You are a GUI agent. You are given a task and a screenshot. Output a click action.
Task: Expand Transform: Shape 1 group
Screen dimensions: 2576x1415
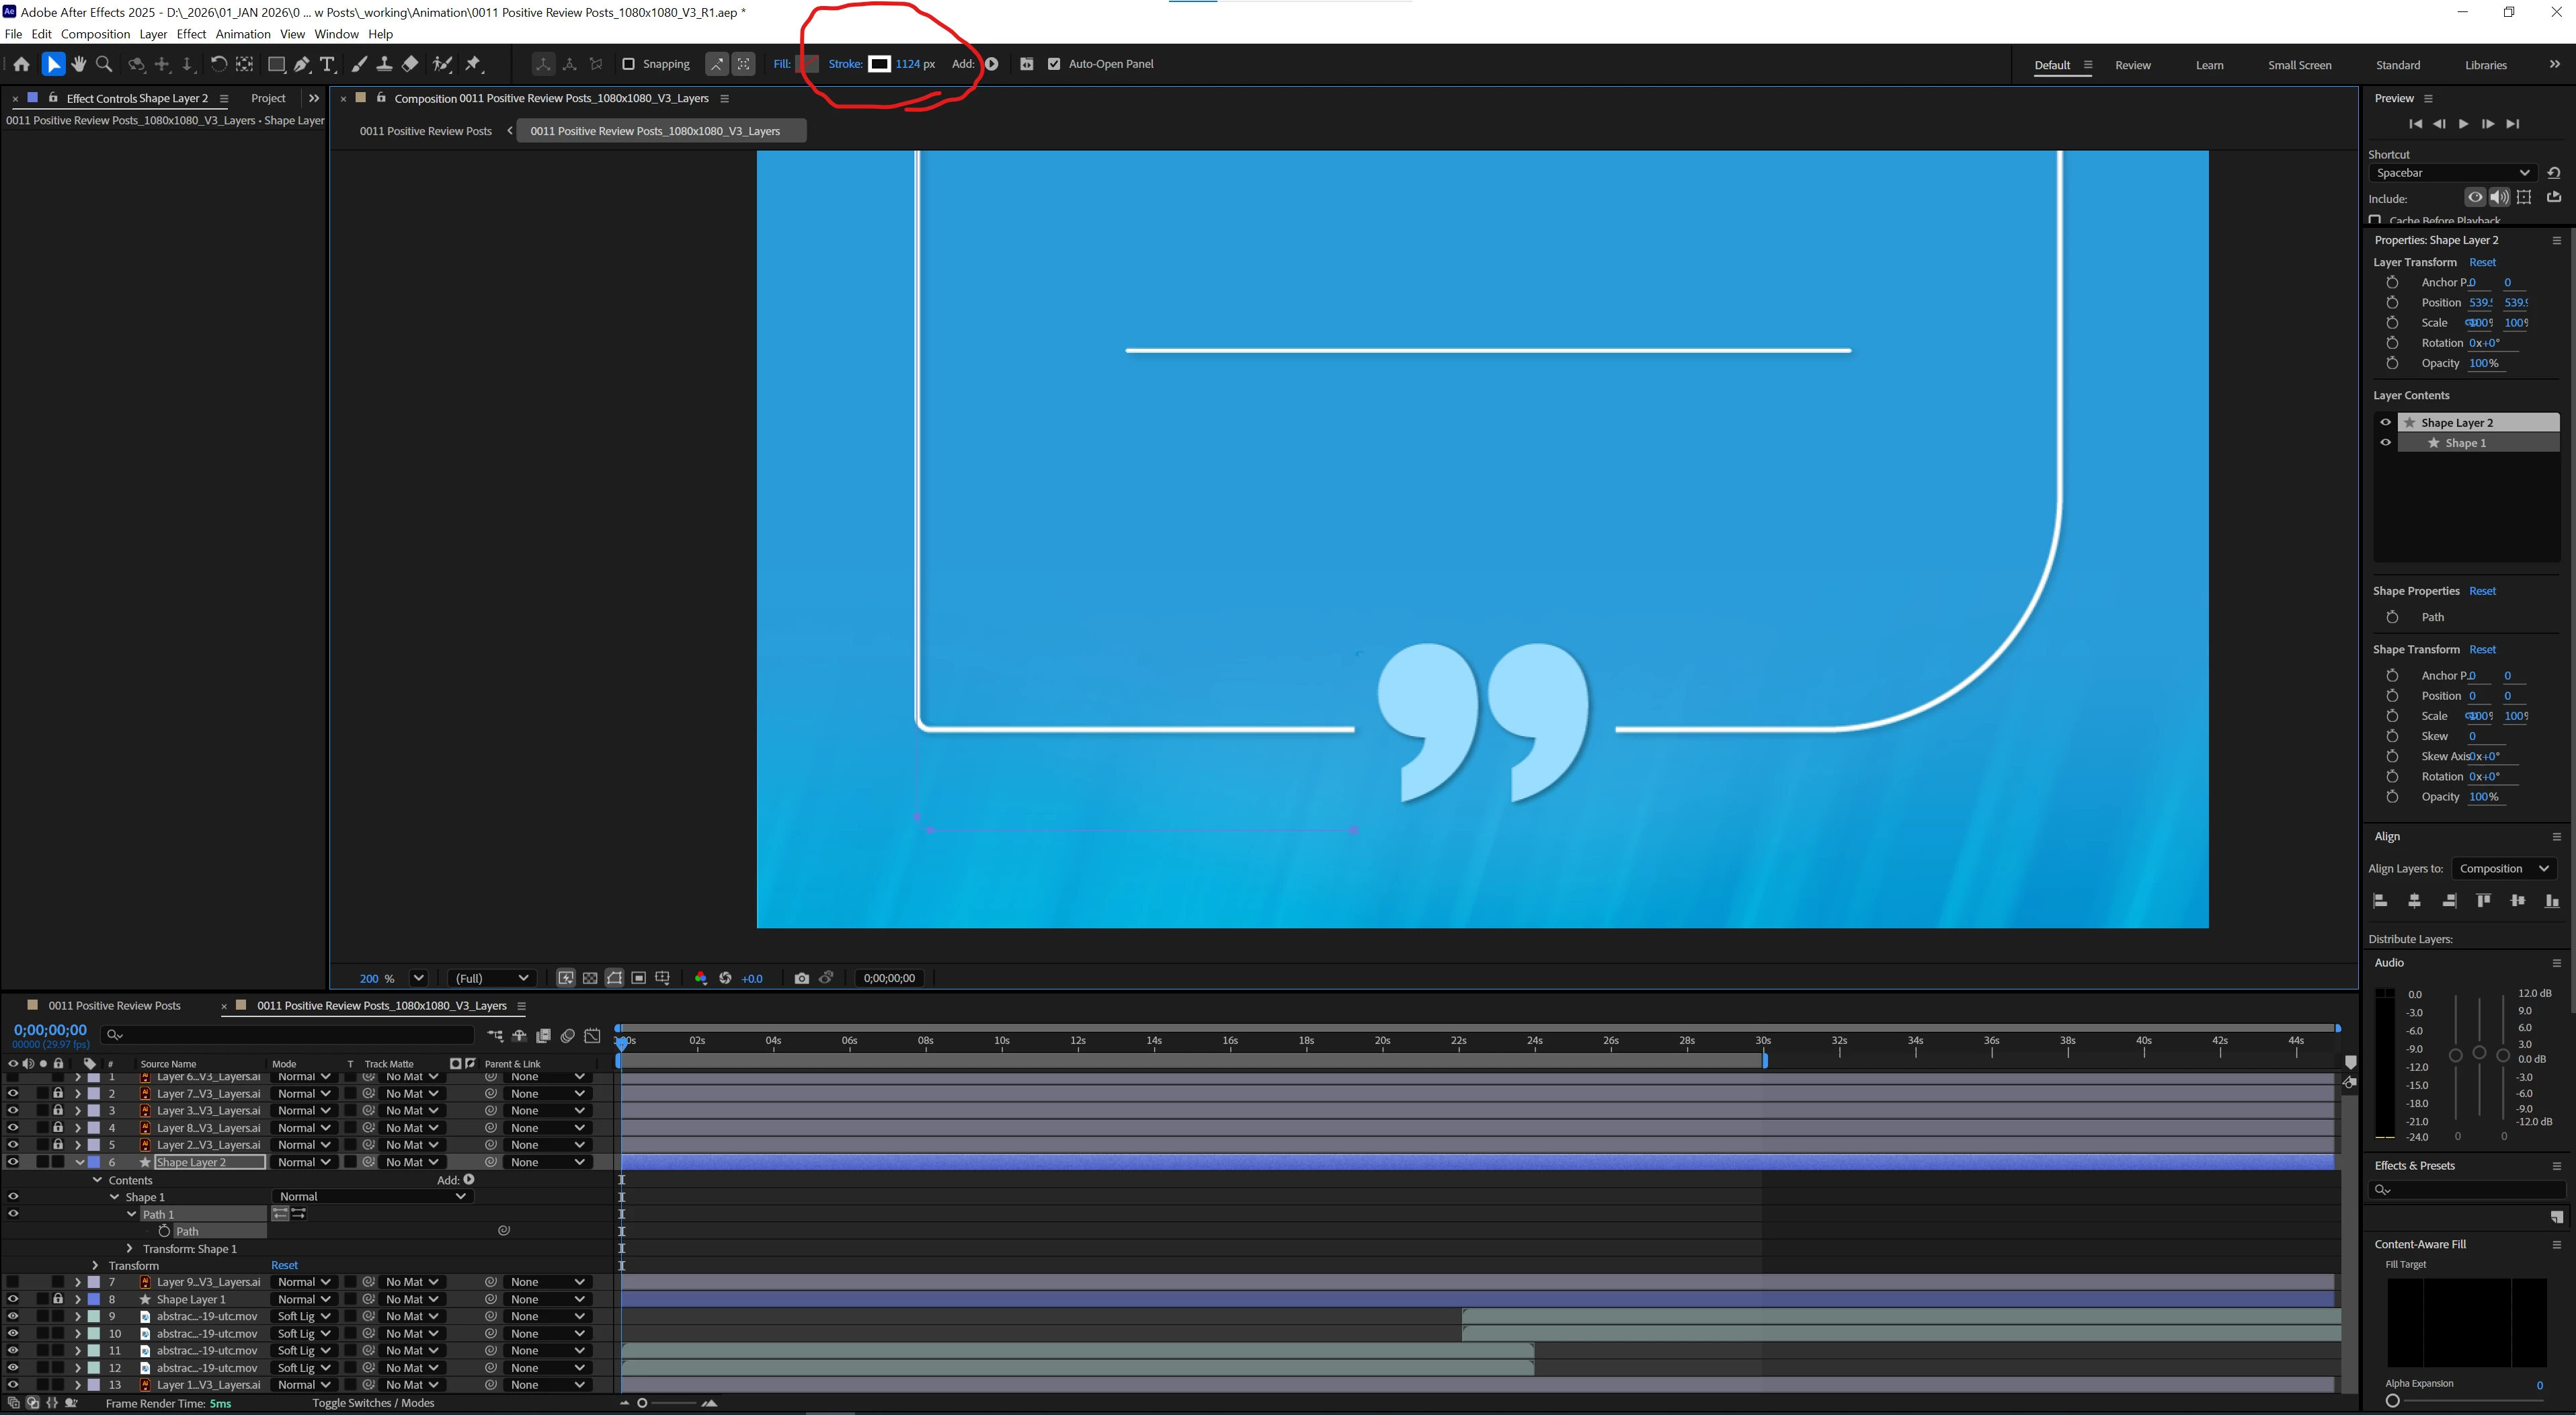click(x=129, y=1248)
